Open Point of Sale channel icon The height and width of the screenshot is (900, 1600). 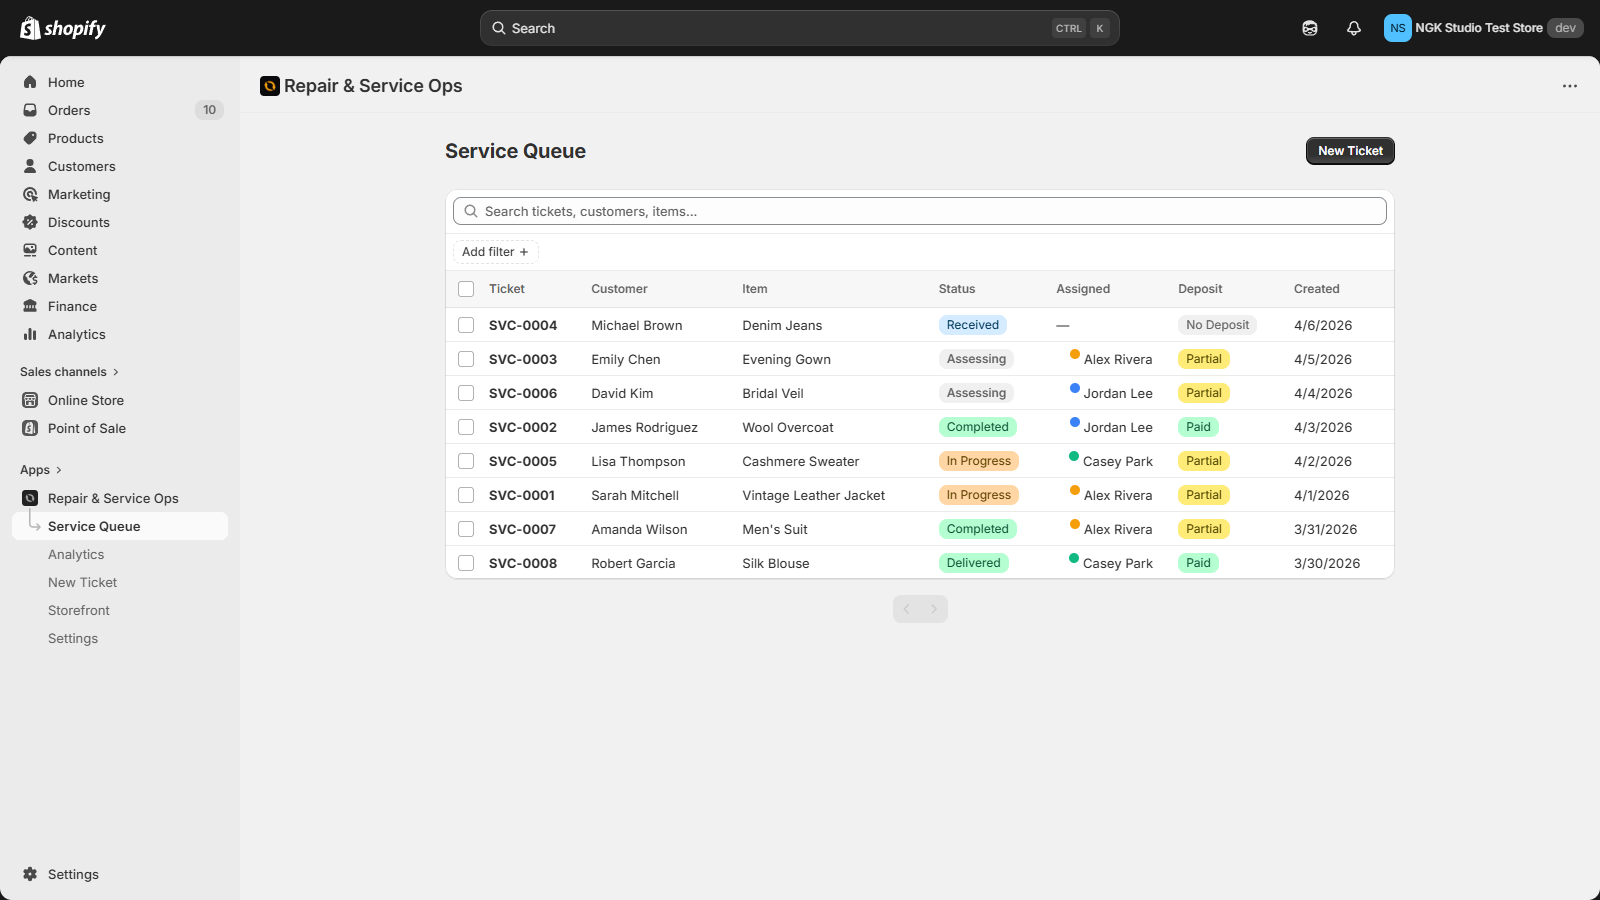(30, 428)
